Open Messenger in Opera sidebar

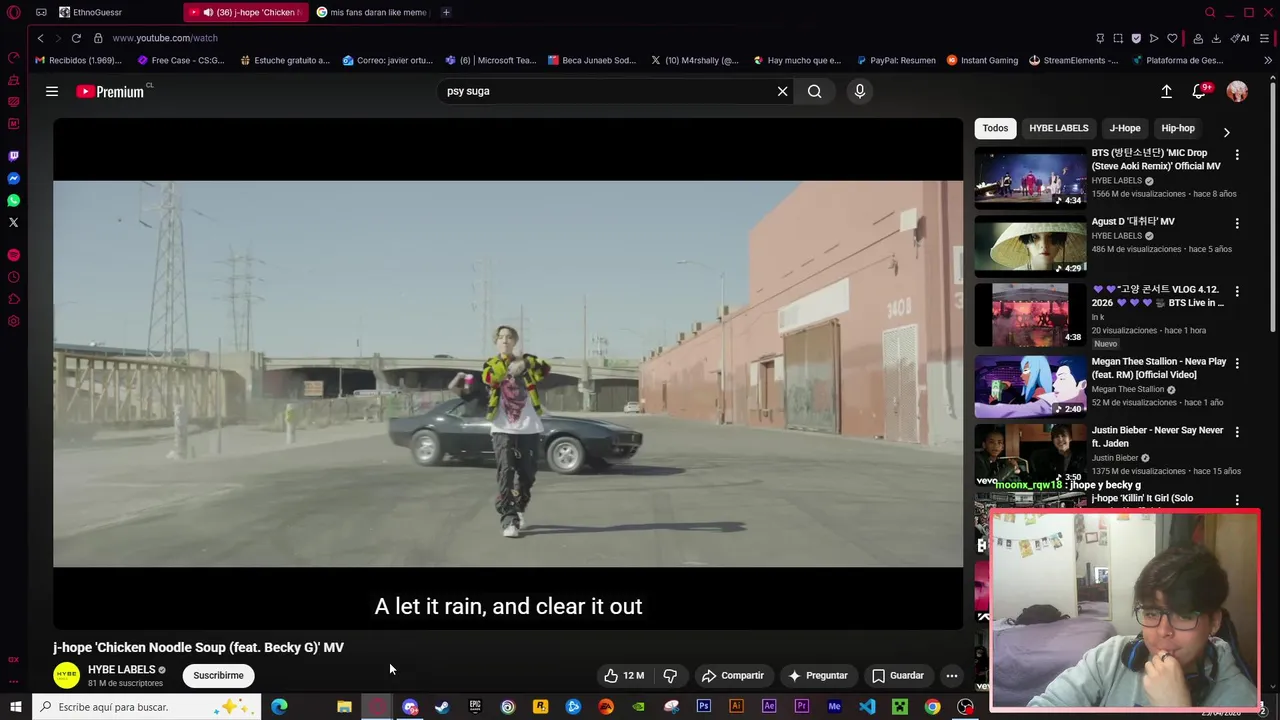[13, 178]
